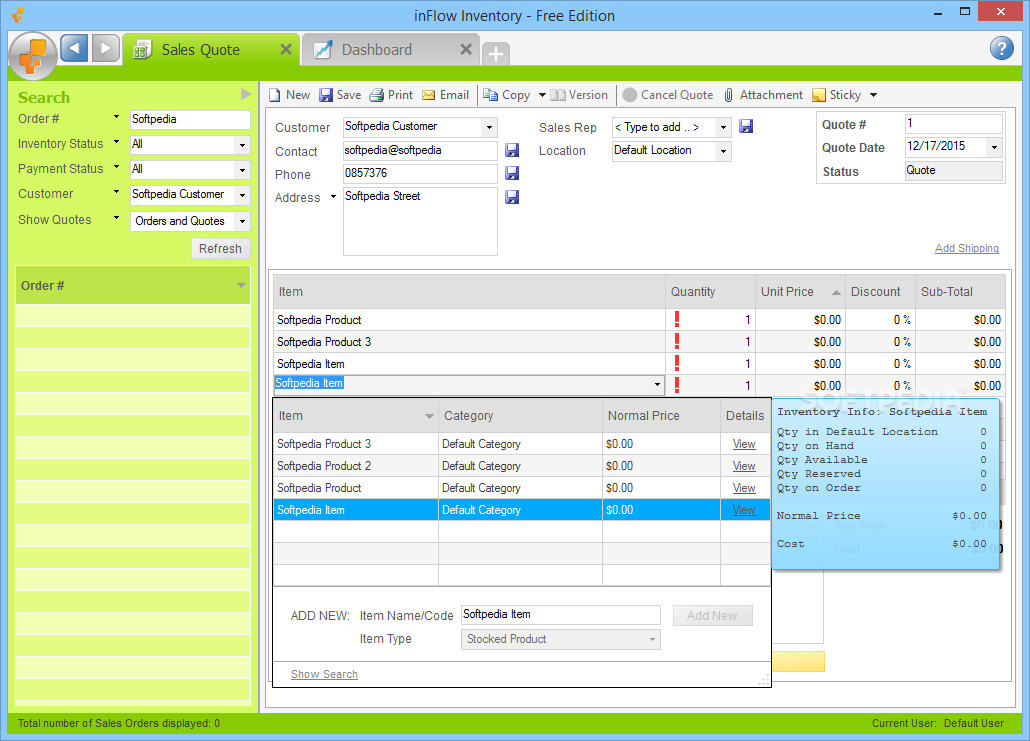1030x741 pixels.
Task: Click the Order # search field
Action: (x=190, y=120)
